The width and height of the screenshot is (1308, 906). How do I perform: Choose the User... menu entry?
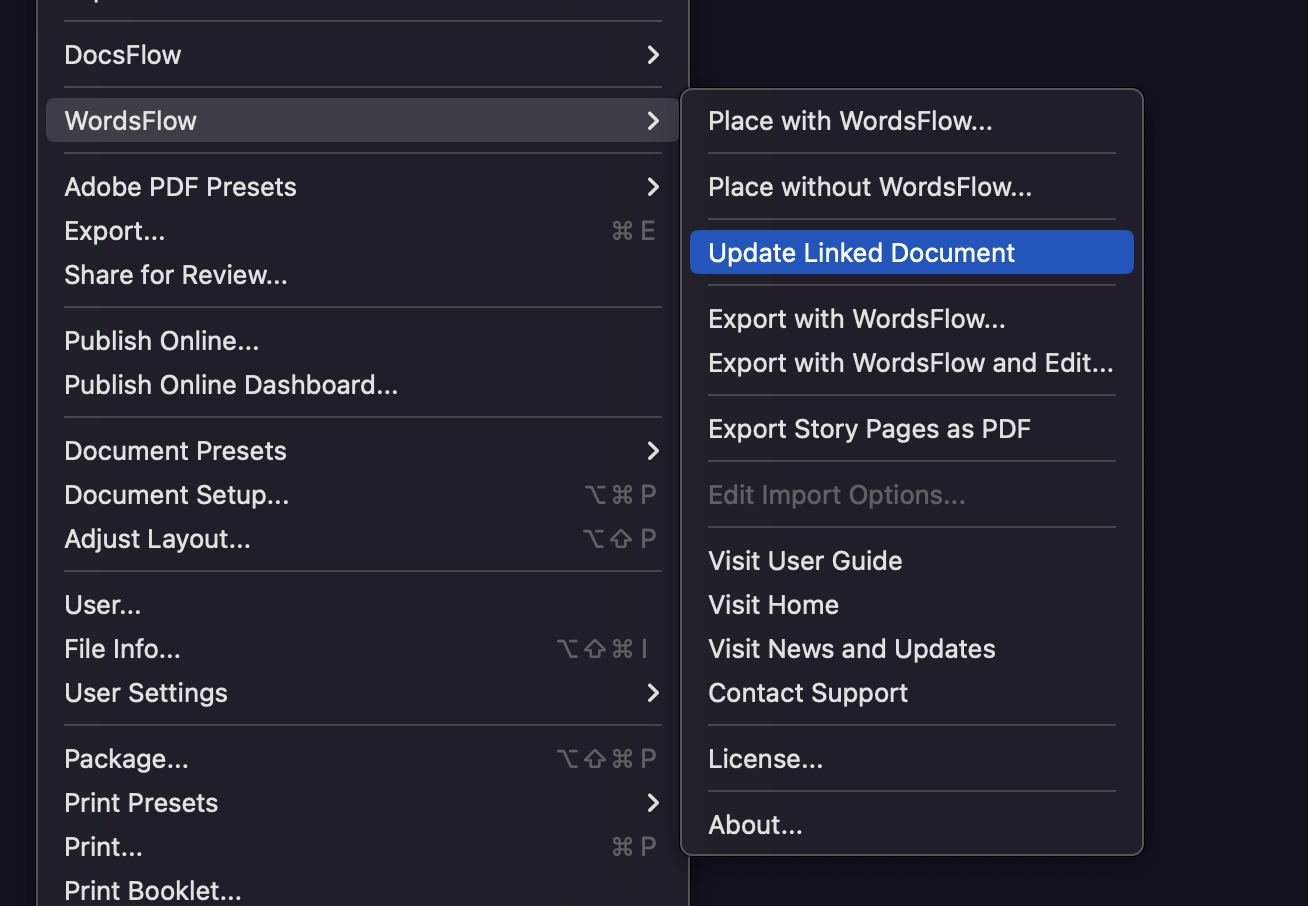click(x=362, y=605)
